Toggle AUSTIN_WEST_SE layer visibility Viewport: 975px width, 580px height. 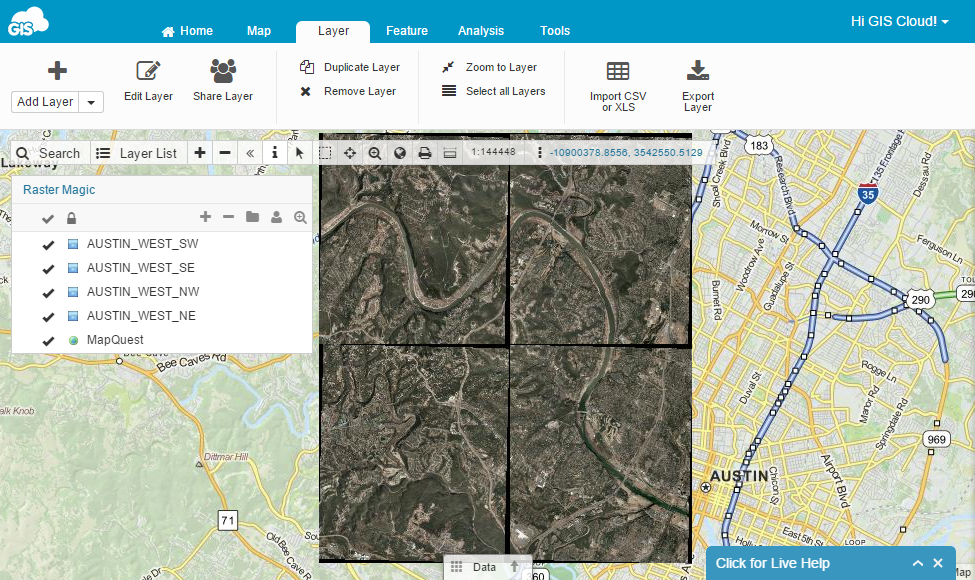(49, 269)
